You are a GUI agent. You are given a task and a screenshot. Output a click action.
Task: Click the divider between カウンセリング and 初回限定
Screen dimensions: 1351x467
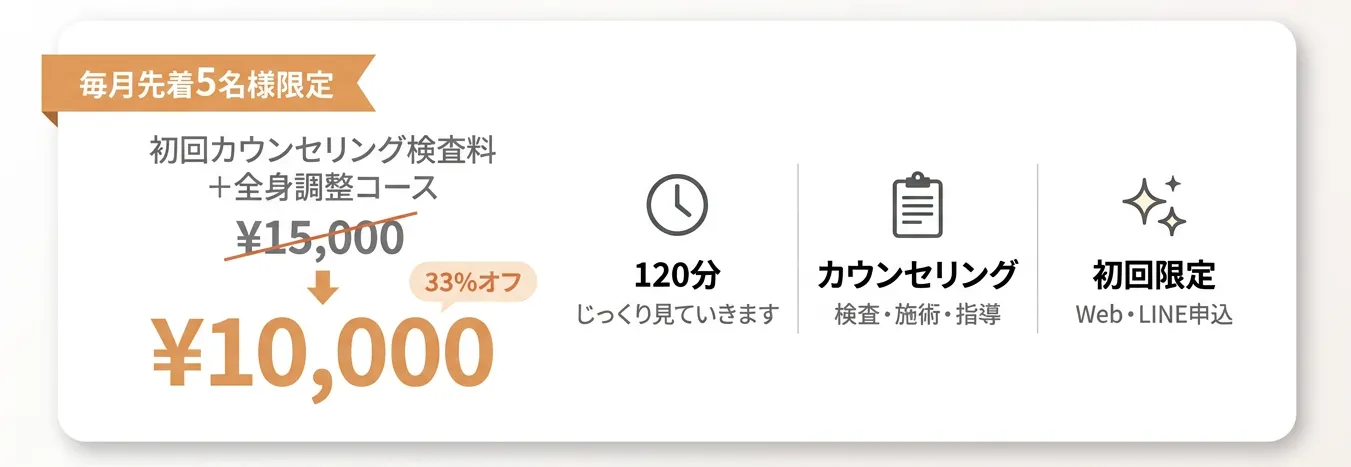pyautogui.click(x=1037, y=248)
